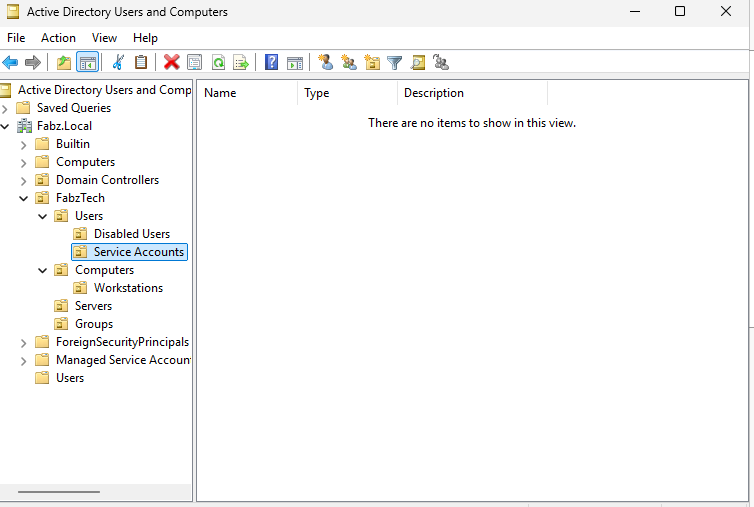Click the Find objects magnifier icon
Viewport: 754px width, 507px height.
tap(417, 63)
